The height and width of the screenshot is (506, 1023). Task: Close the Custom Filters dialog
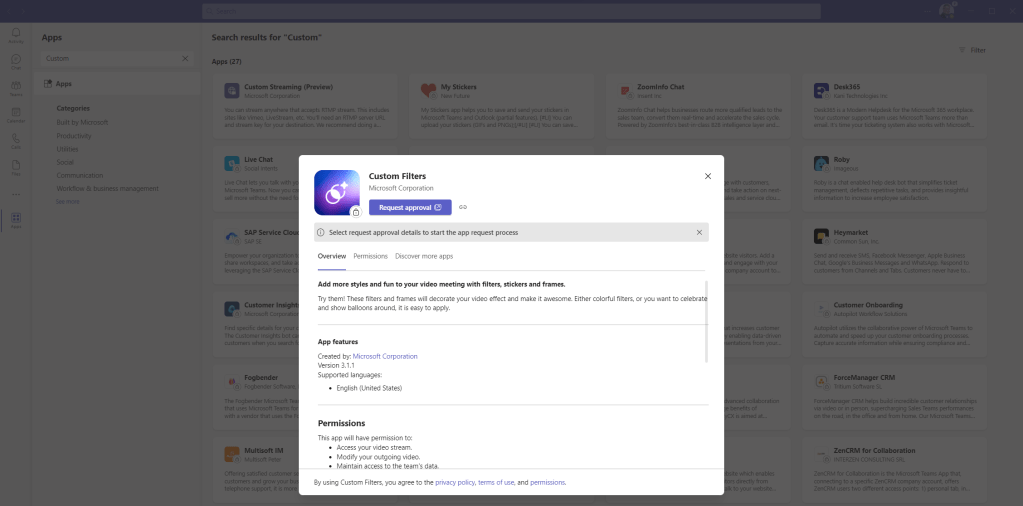707,176
